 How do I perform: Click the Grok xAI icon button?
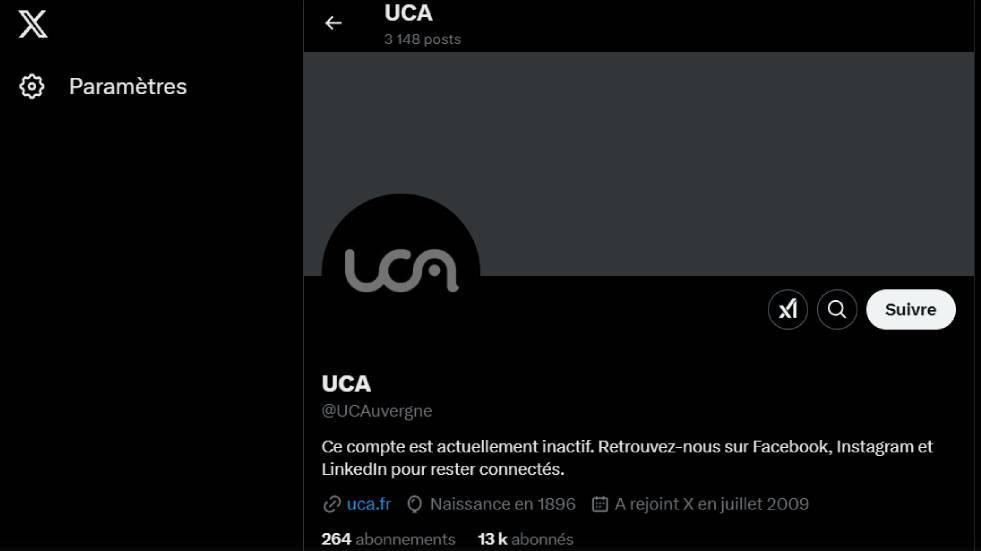pyautogui.click(x=788, y=309)
